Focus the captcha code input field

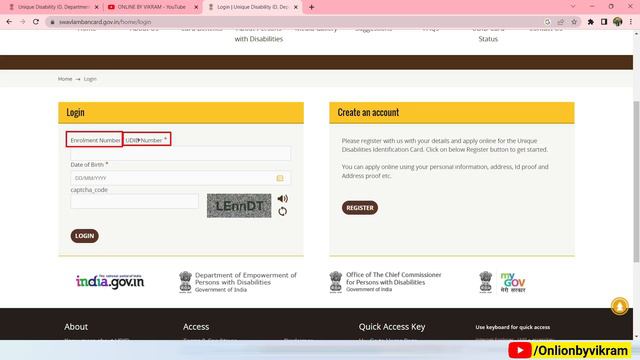(x=134, y=201)
